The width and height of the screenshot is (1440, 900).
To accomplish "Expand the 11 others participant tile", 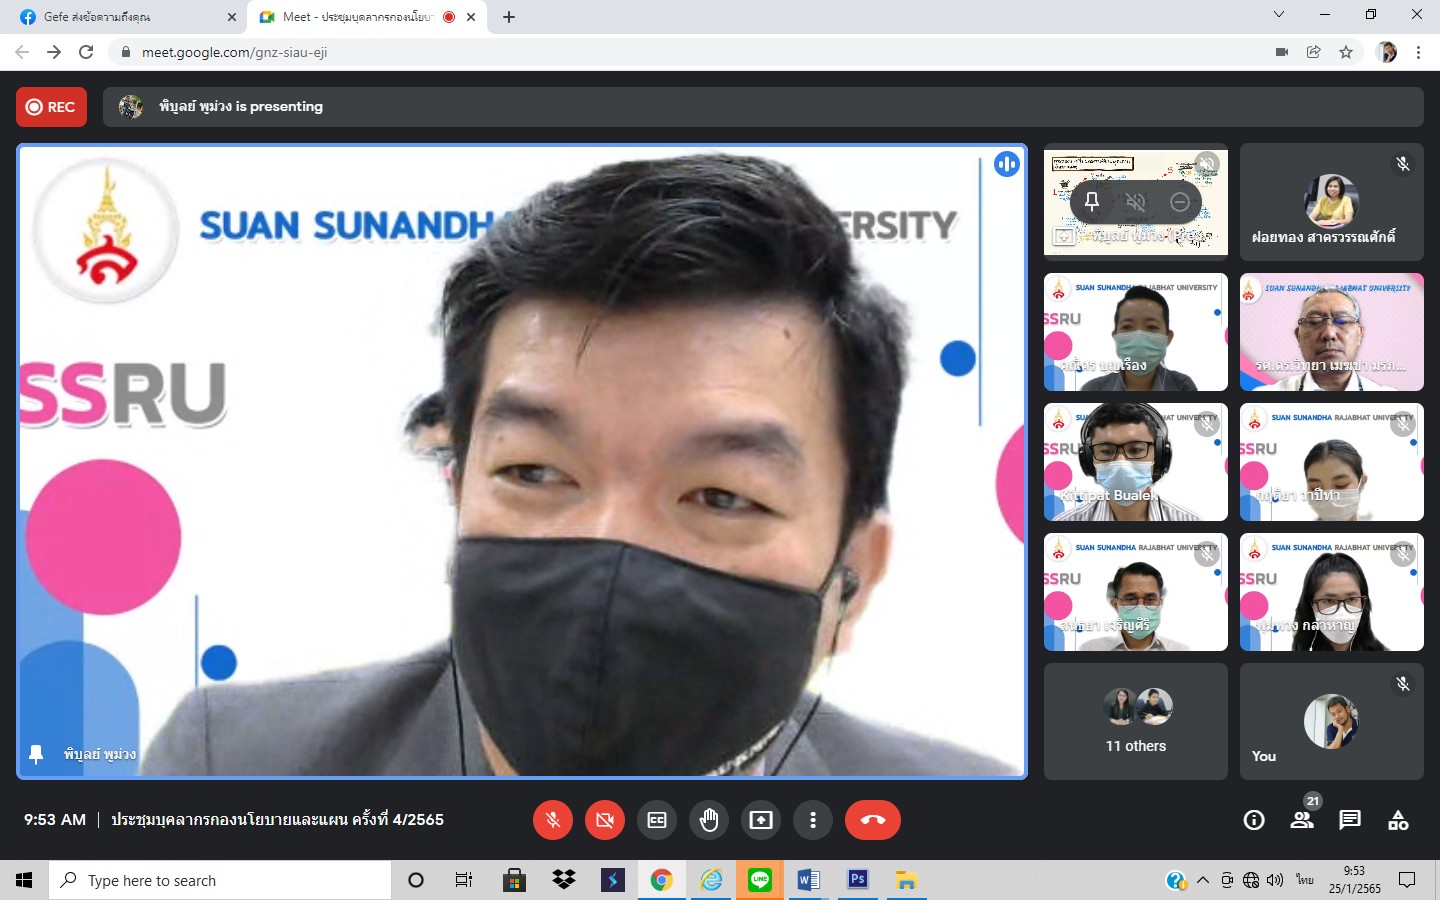I will [1136, 721].
